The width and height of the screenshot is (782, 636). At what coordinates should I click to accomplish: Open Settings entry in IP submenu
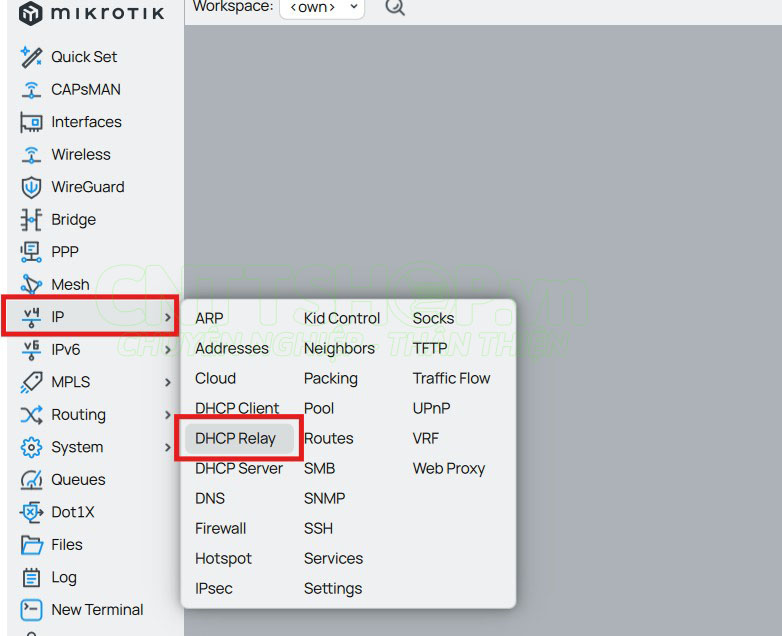click(x=333, y=589)
